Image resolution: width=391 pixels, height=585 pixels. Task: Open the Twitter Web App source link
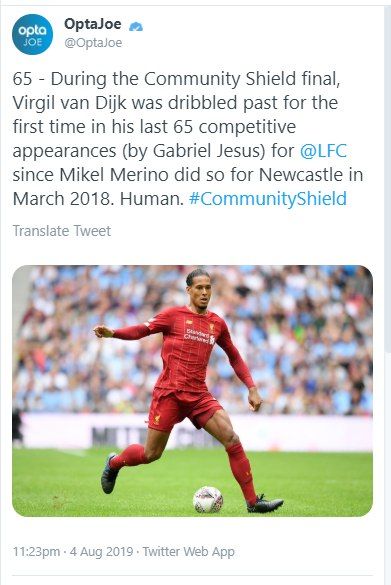(x=188, y=552)
